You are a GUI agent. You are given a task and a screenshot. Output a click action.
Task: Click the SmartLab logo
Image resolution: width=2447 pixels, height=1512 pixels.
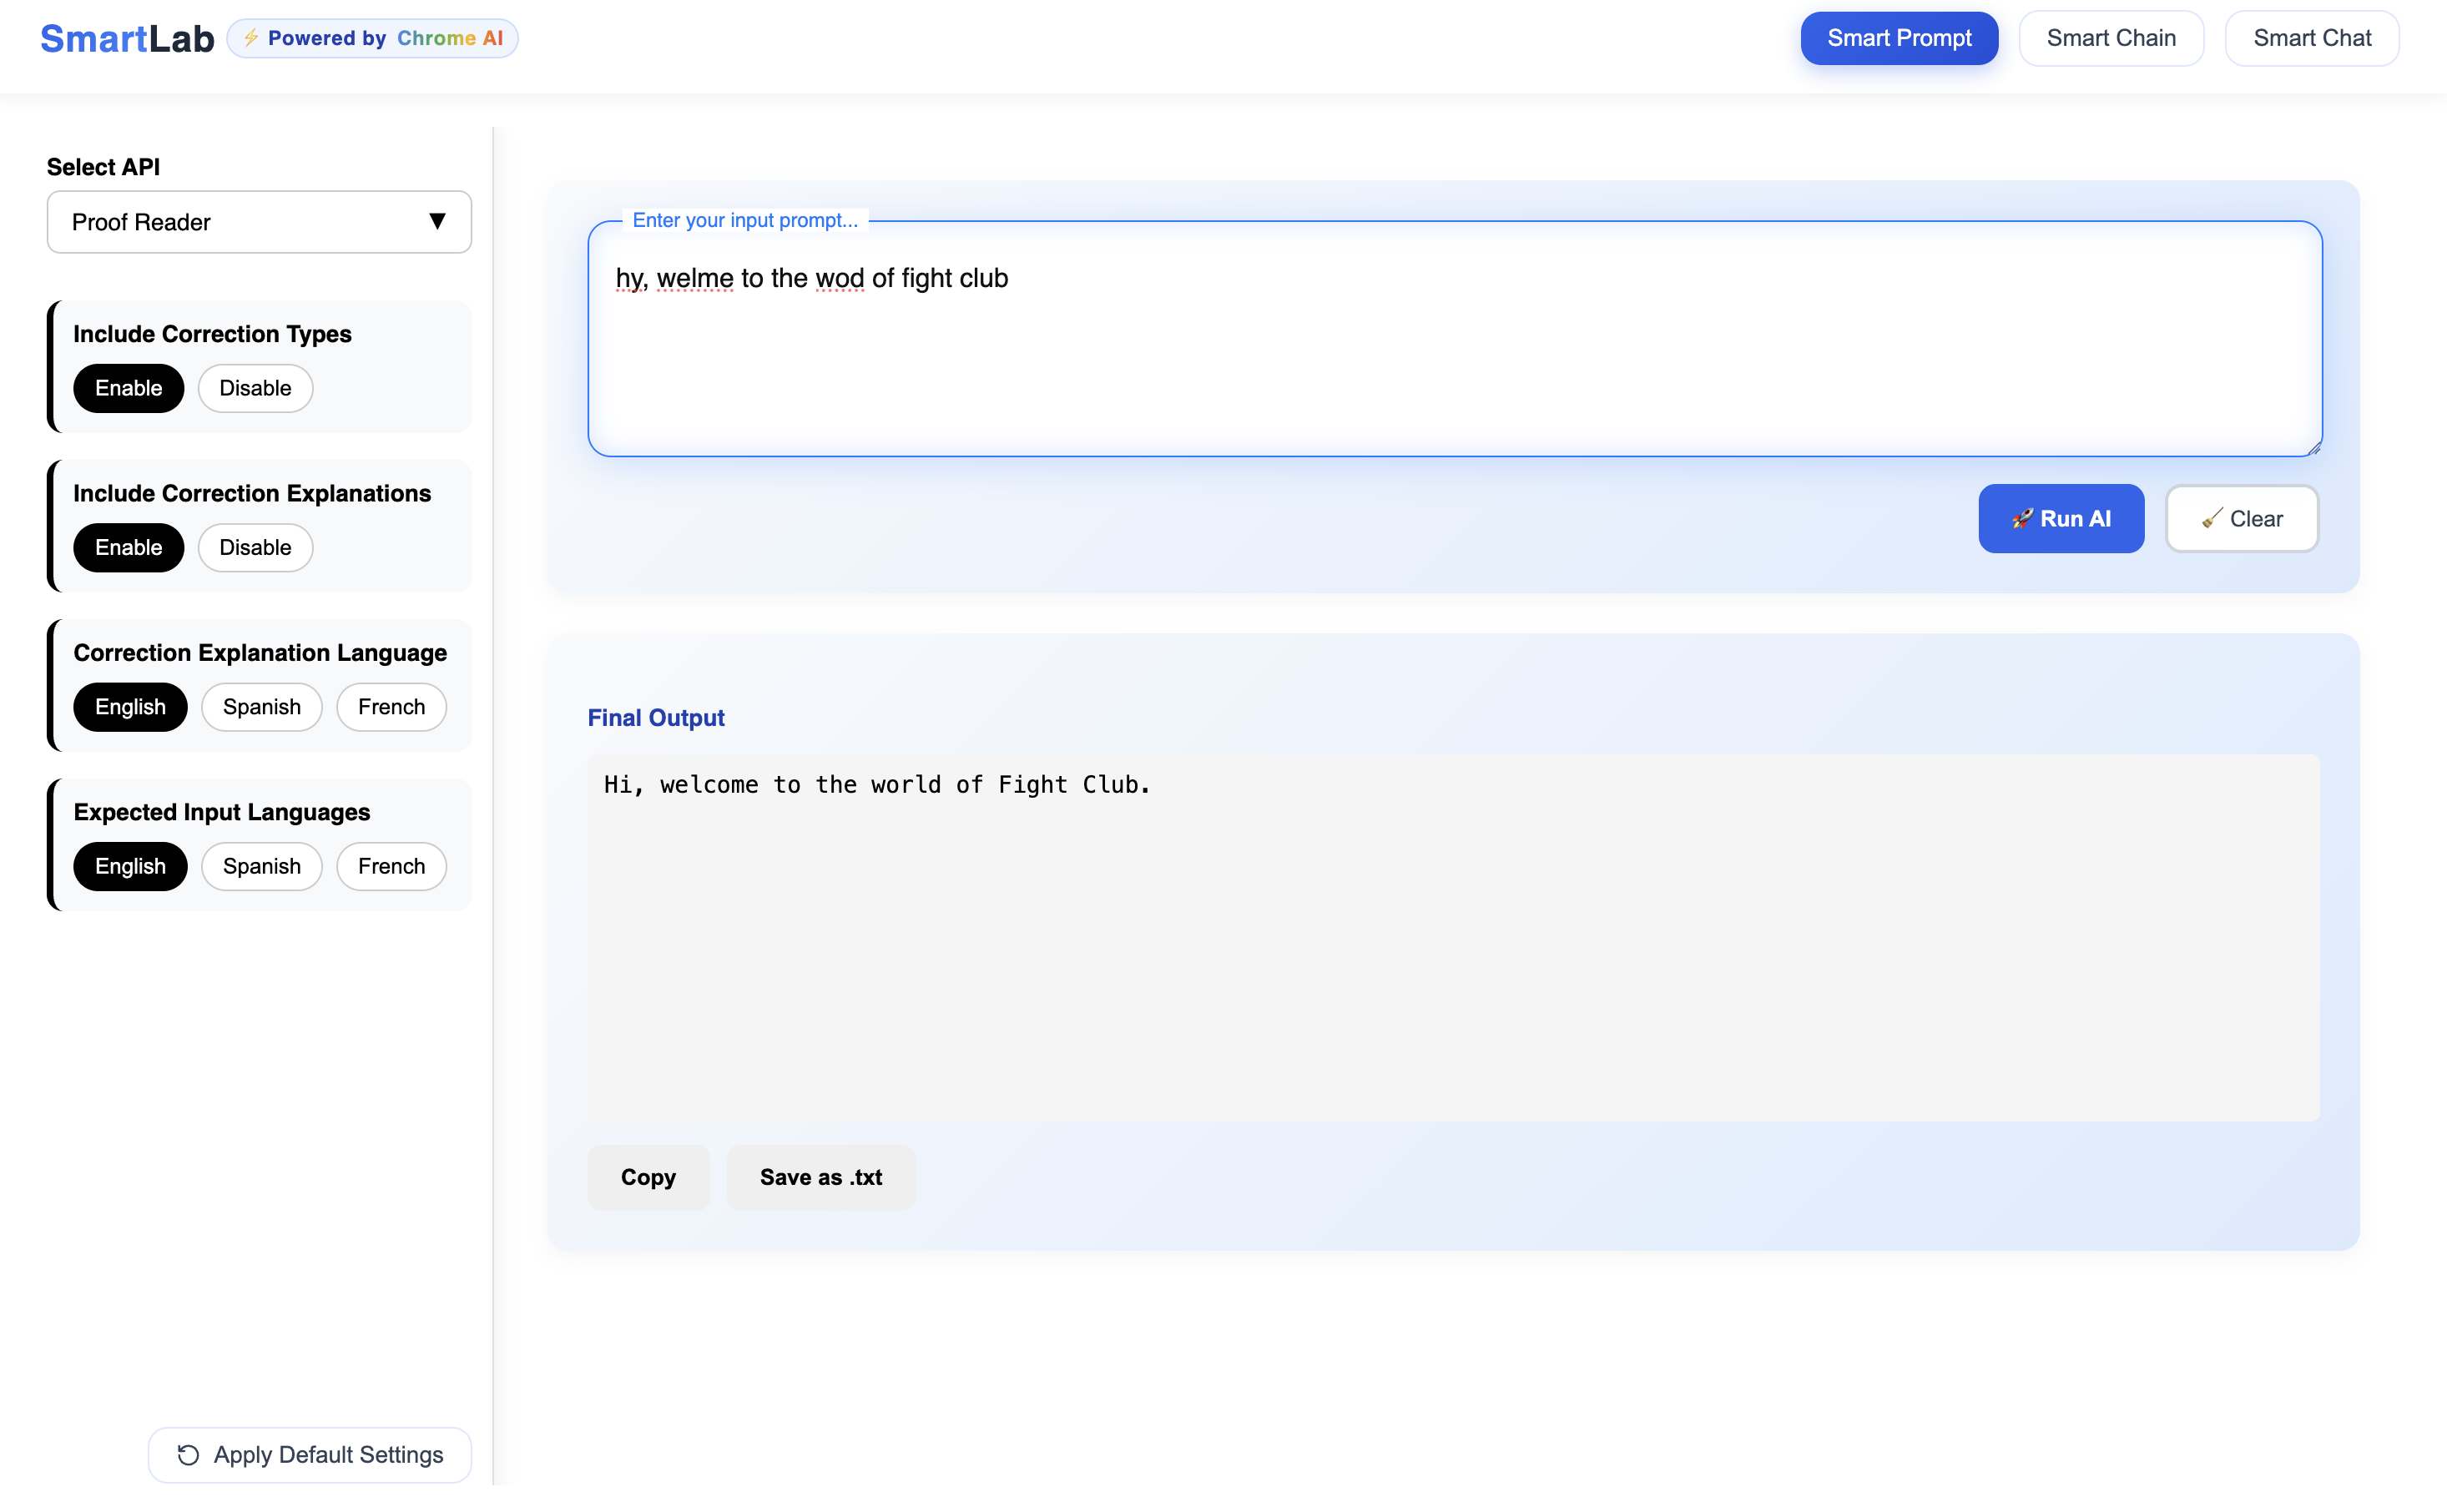(127, 38)
